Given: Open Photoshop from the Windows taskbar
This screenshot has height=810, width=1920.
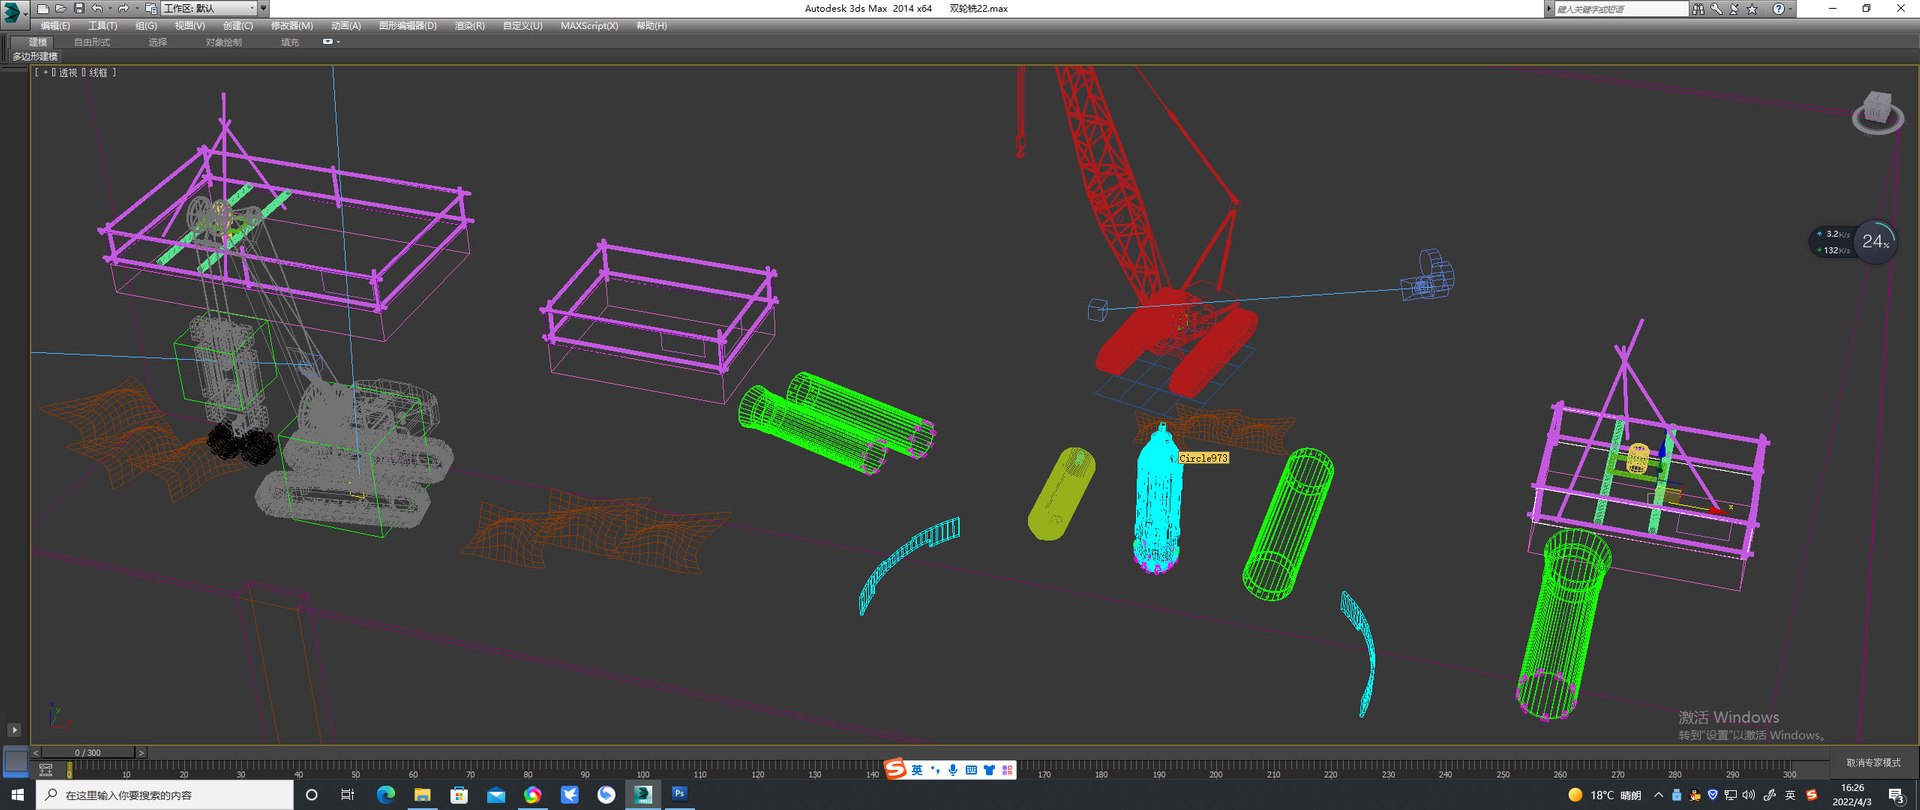Looking at the screenshot, I should 679,794.
